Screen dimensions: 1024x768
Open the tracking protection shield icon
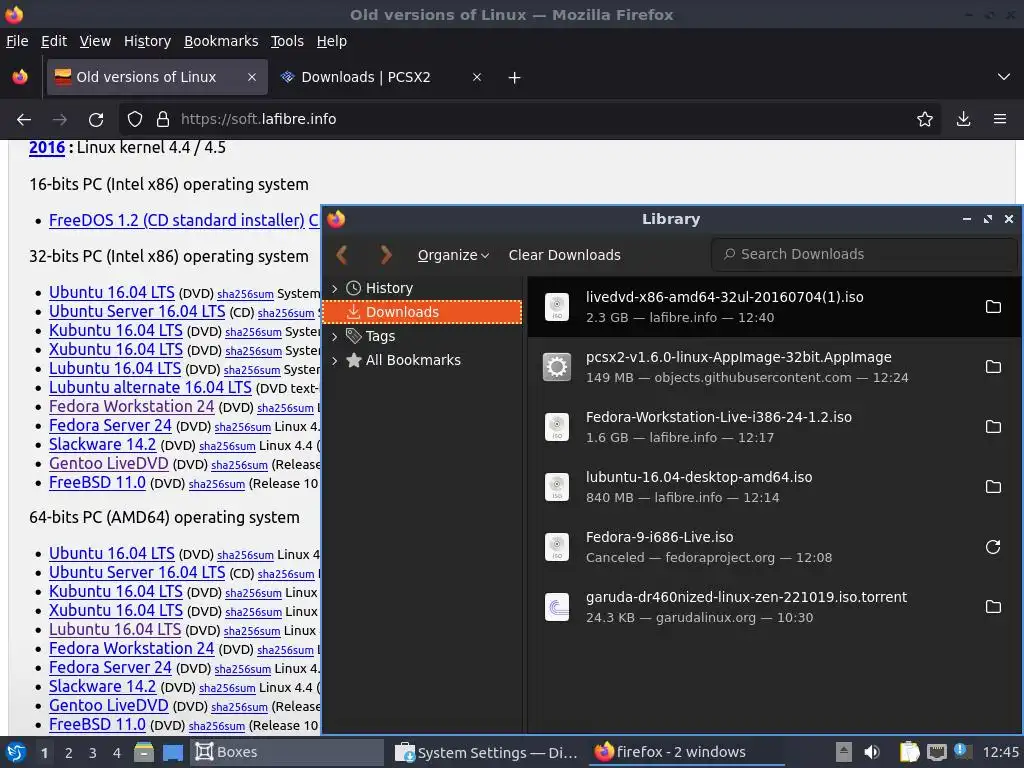click(x=135, y=120)
